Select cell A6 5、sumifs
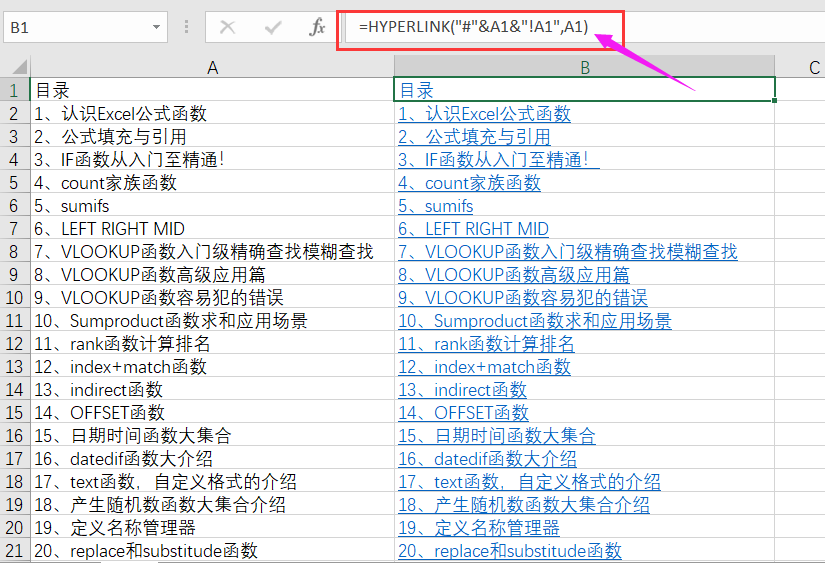Viewport: 825px width, 563px height. click(x=212, y=206)
